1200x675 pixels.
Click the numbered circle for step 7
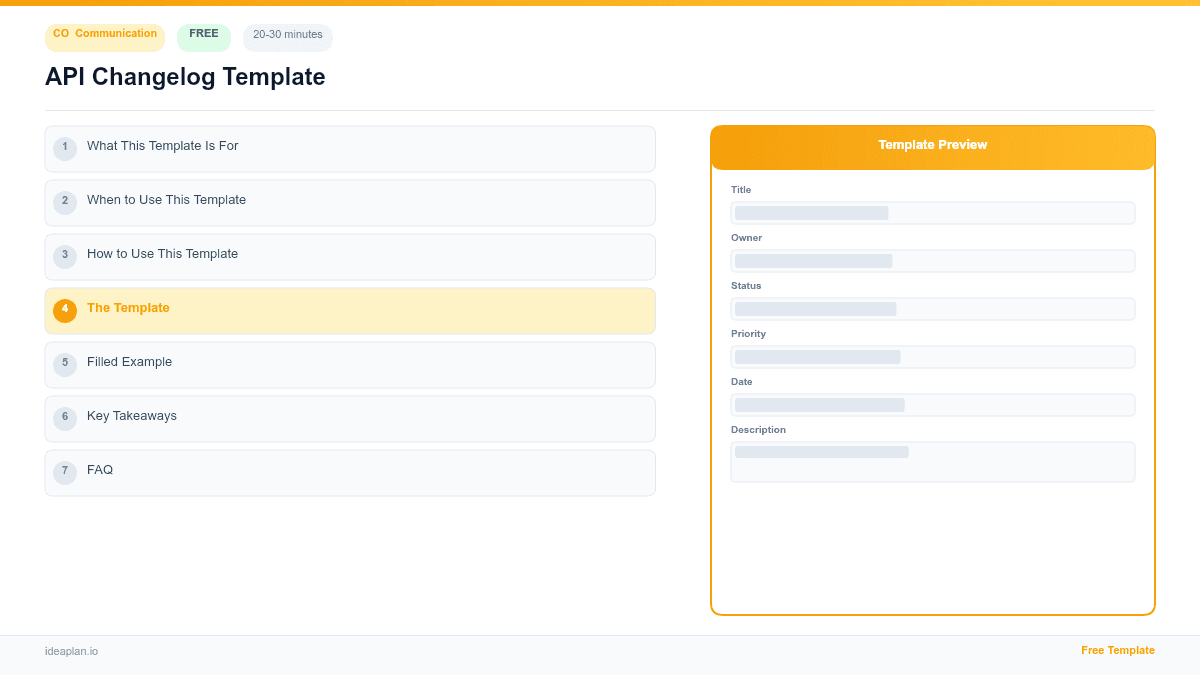click(x=65, y=471)
